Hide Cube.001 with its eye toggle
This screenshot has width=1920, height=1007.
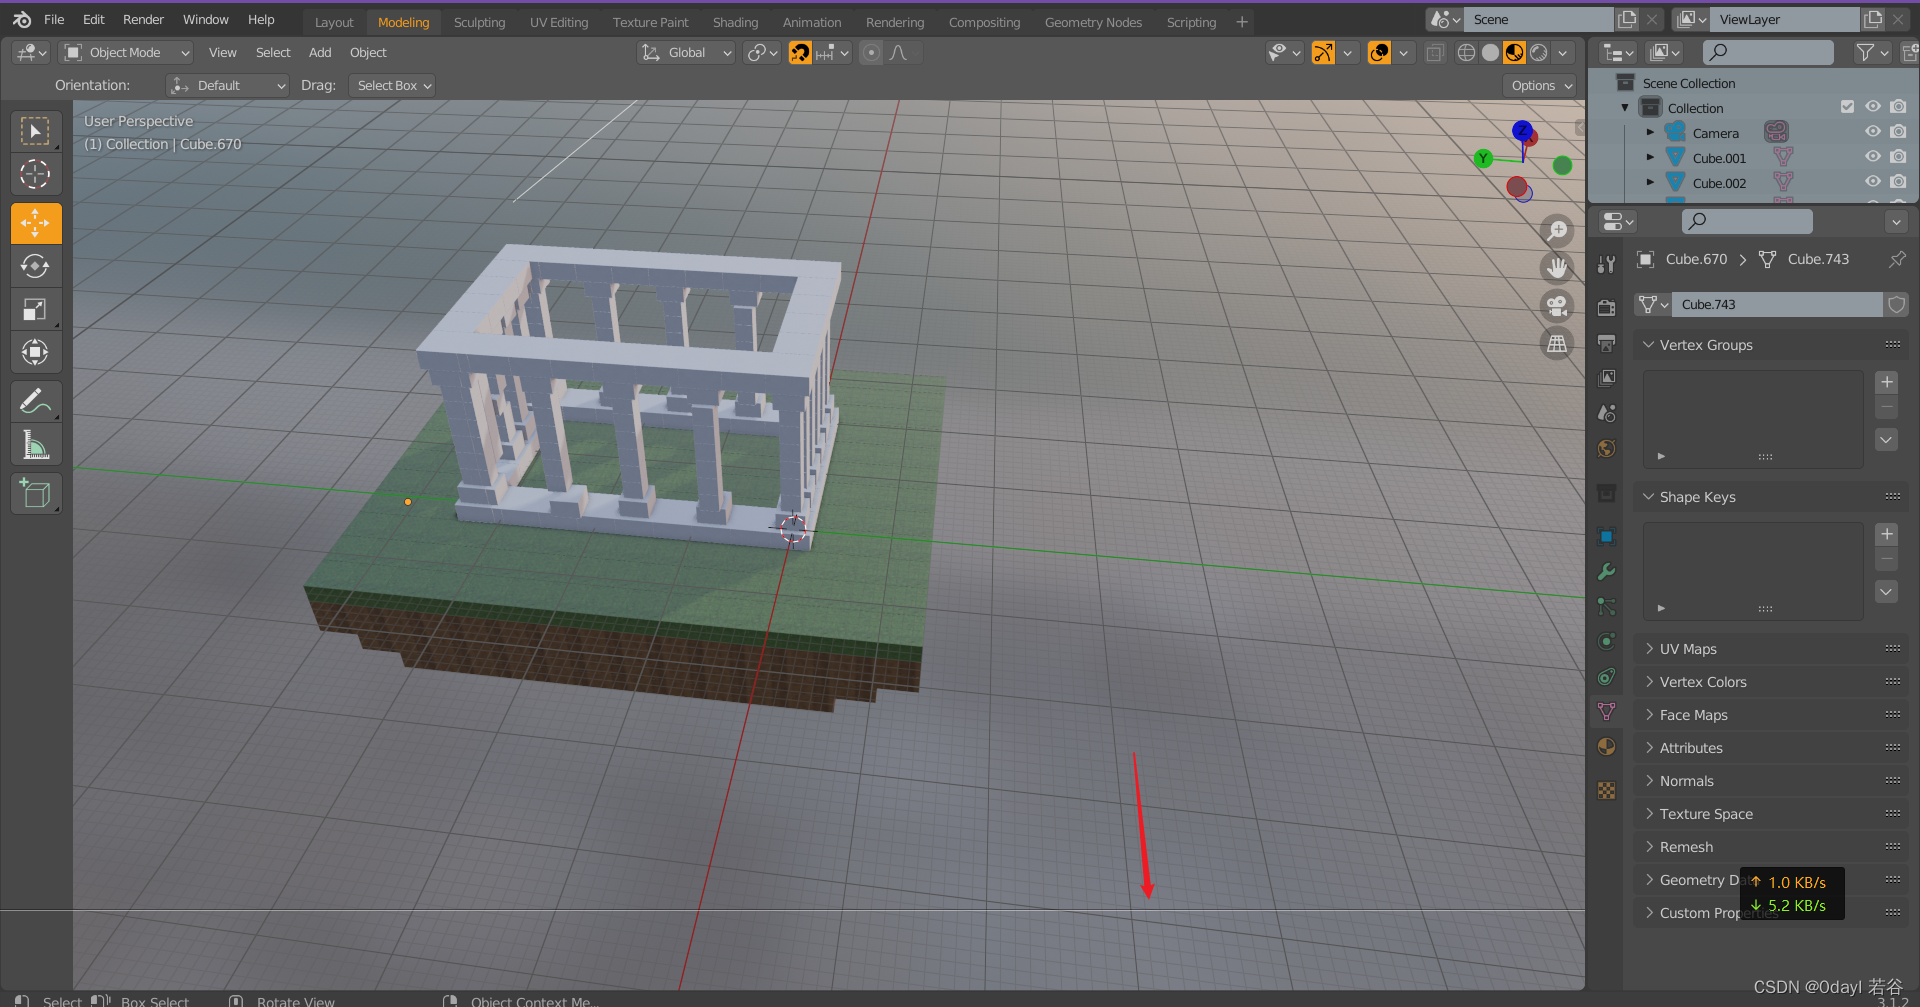pyautogui.click(x=1872, y=157)
